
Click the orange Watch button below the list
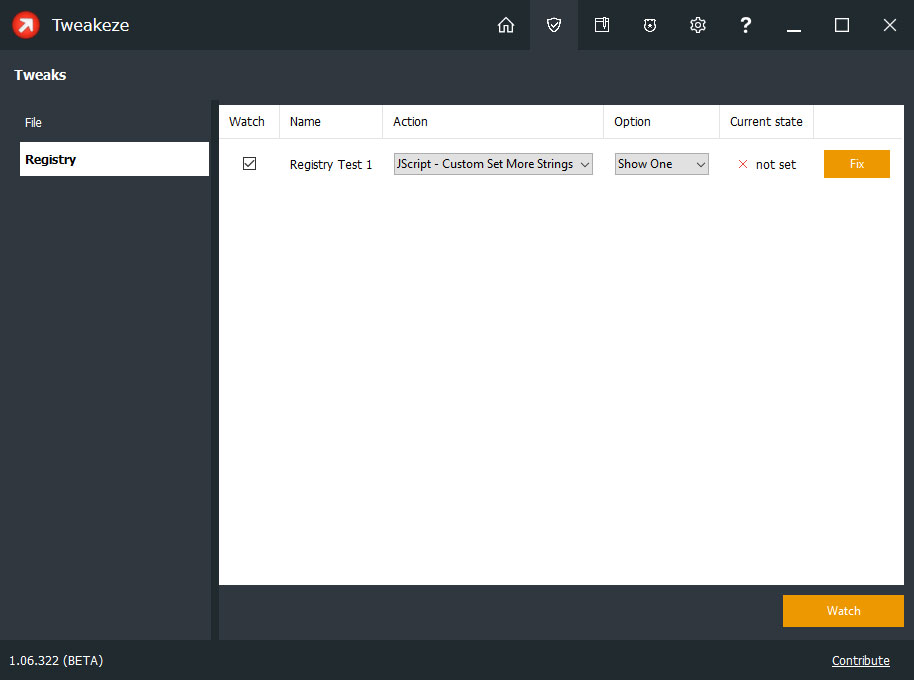[x=843, y=611]
